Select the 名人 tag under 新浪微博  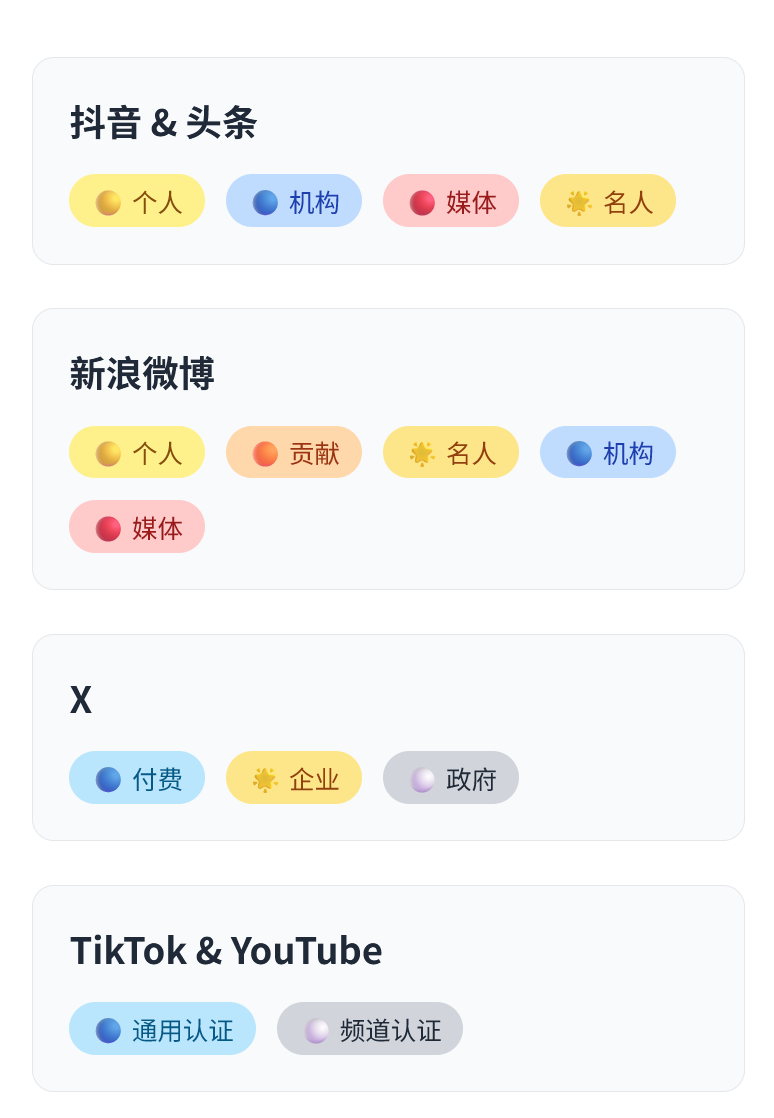tap(451, 453)
